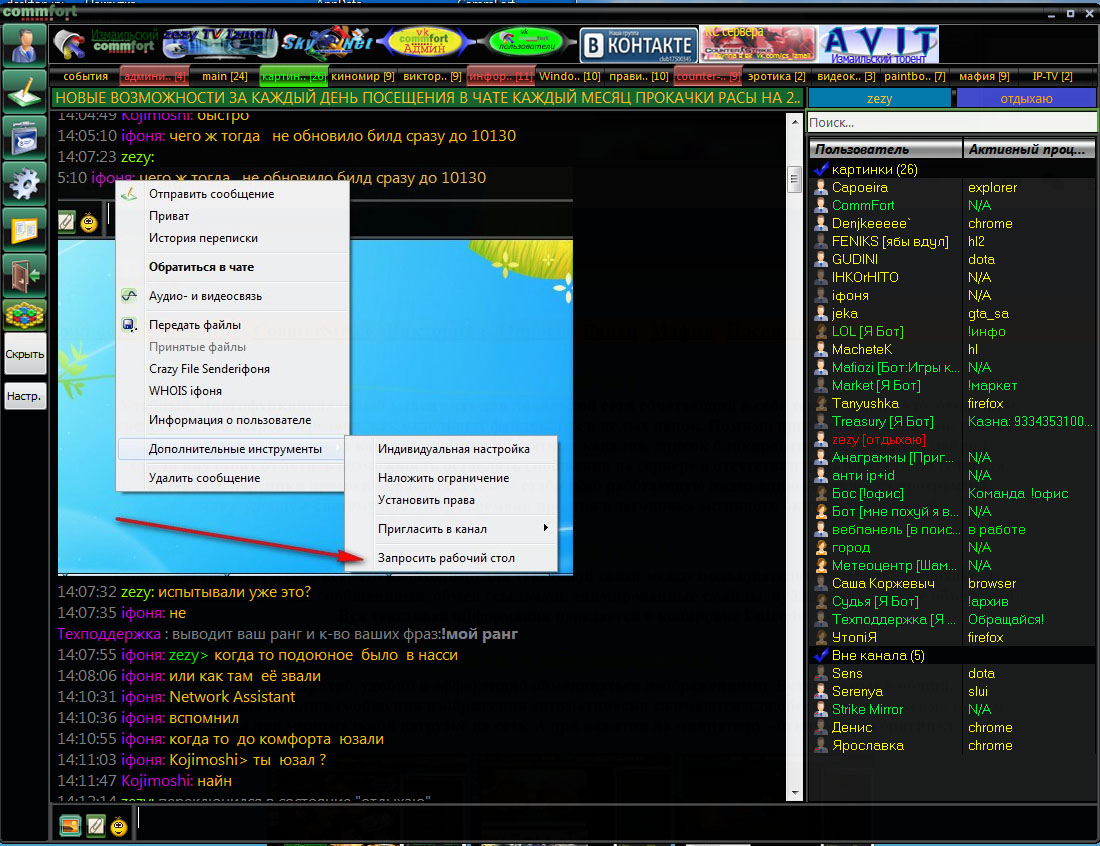Switch to the main [24] channel tab

(x=224, y=76)
